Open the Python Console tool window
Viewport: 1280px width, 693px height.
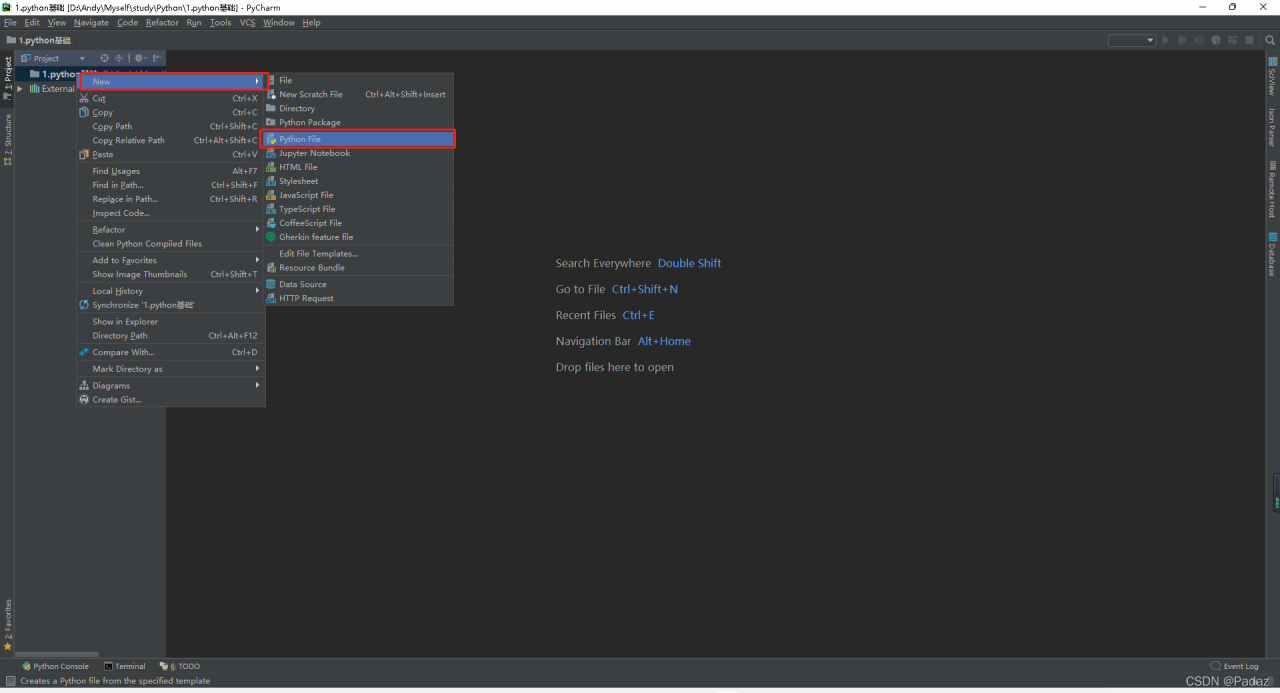pyautogui.click(x=55, y=666)
